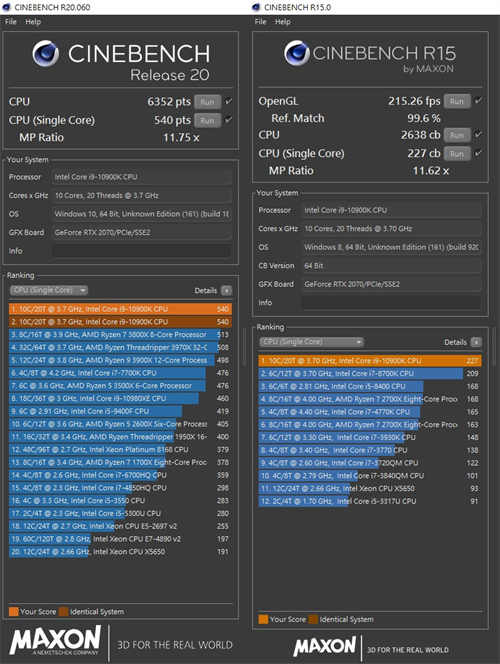This screenshot has height=664, width=500.
Task: Select the Ryzen 7 1700X row in R20
Action: (x=120, y=462)
